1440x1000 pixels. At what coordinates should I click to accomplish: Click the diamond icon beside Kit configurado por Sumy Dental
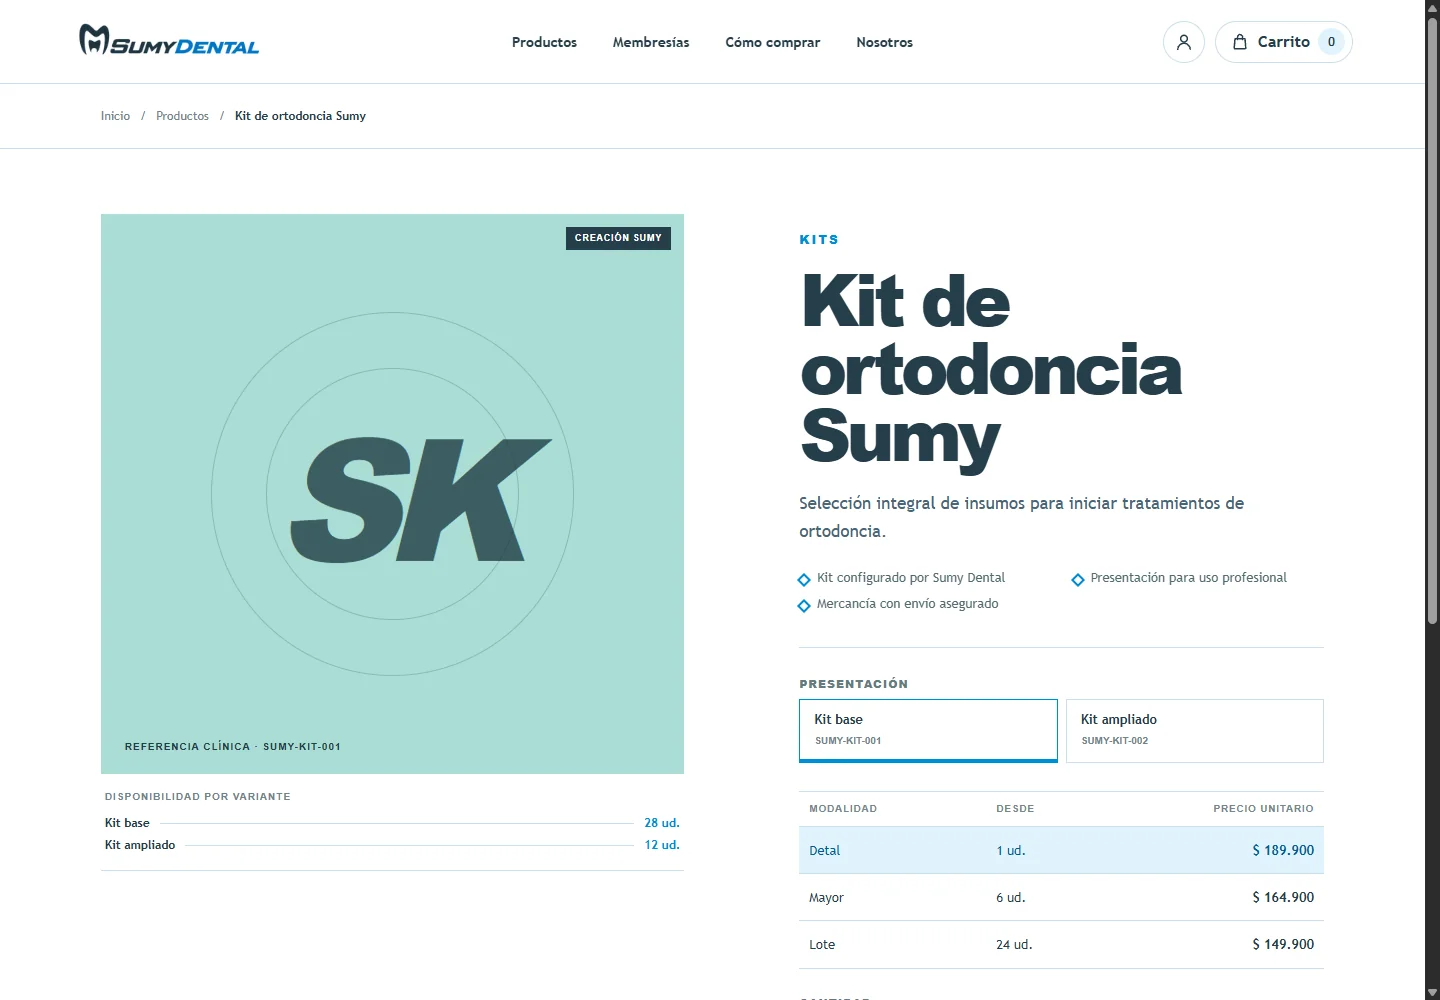(804, 580)
